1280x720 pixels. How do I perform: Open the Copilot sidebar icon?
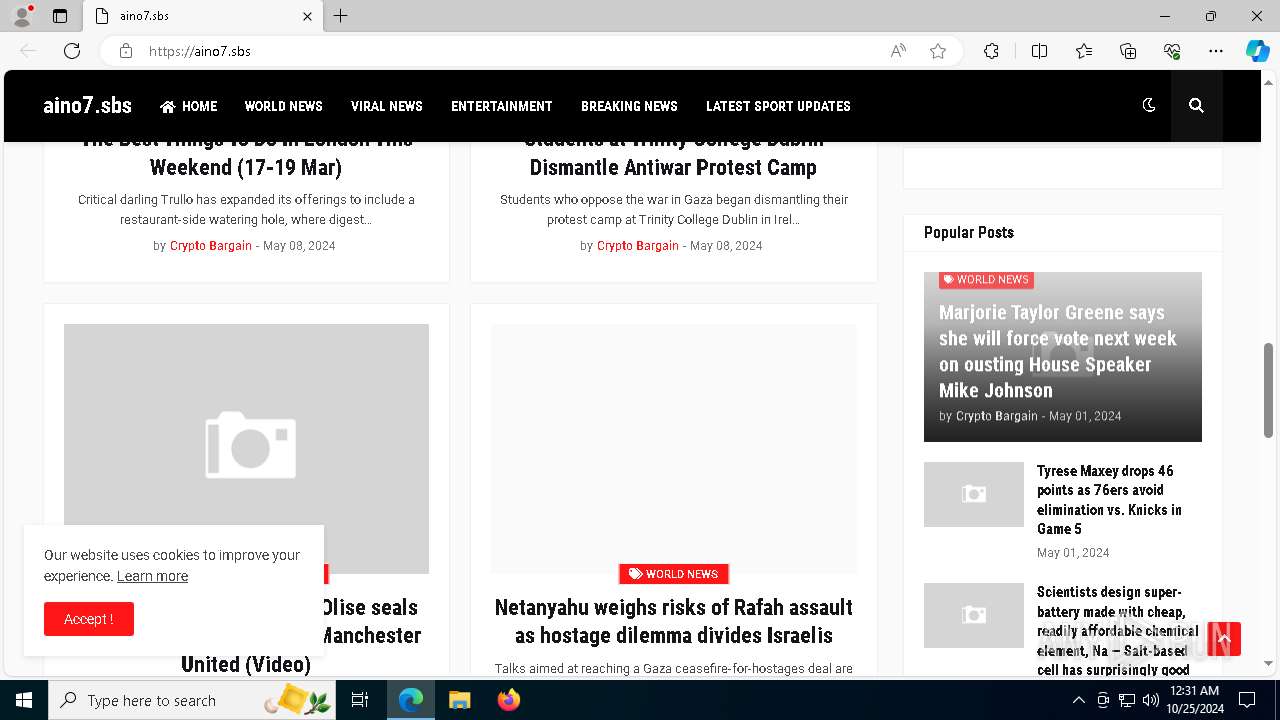pos(1257,51)
